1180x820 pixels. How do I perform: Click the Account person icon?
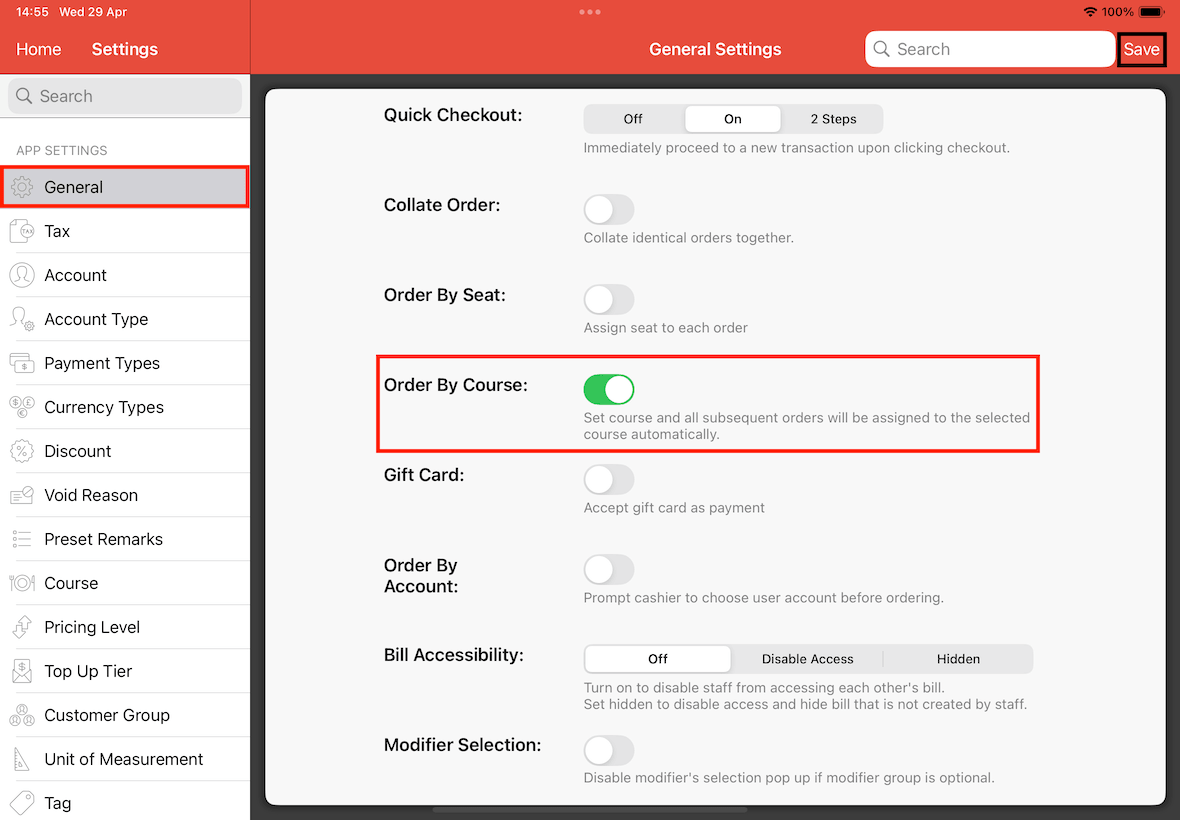pos(22,275)
